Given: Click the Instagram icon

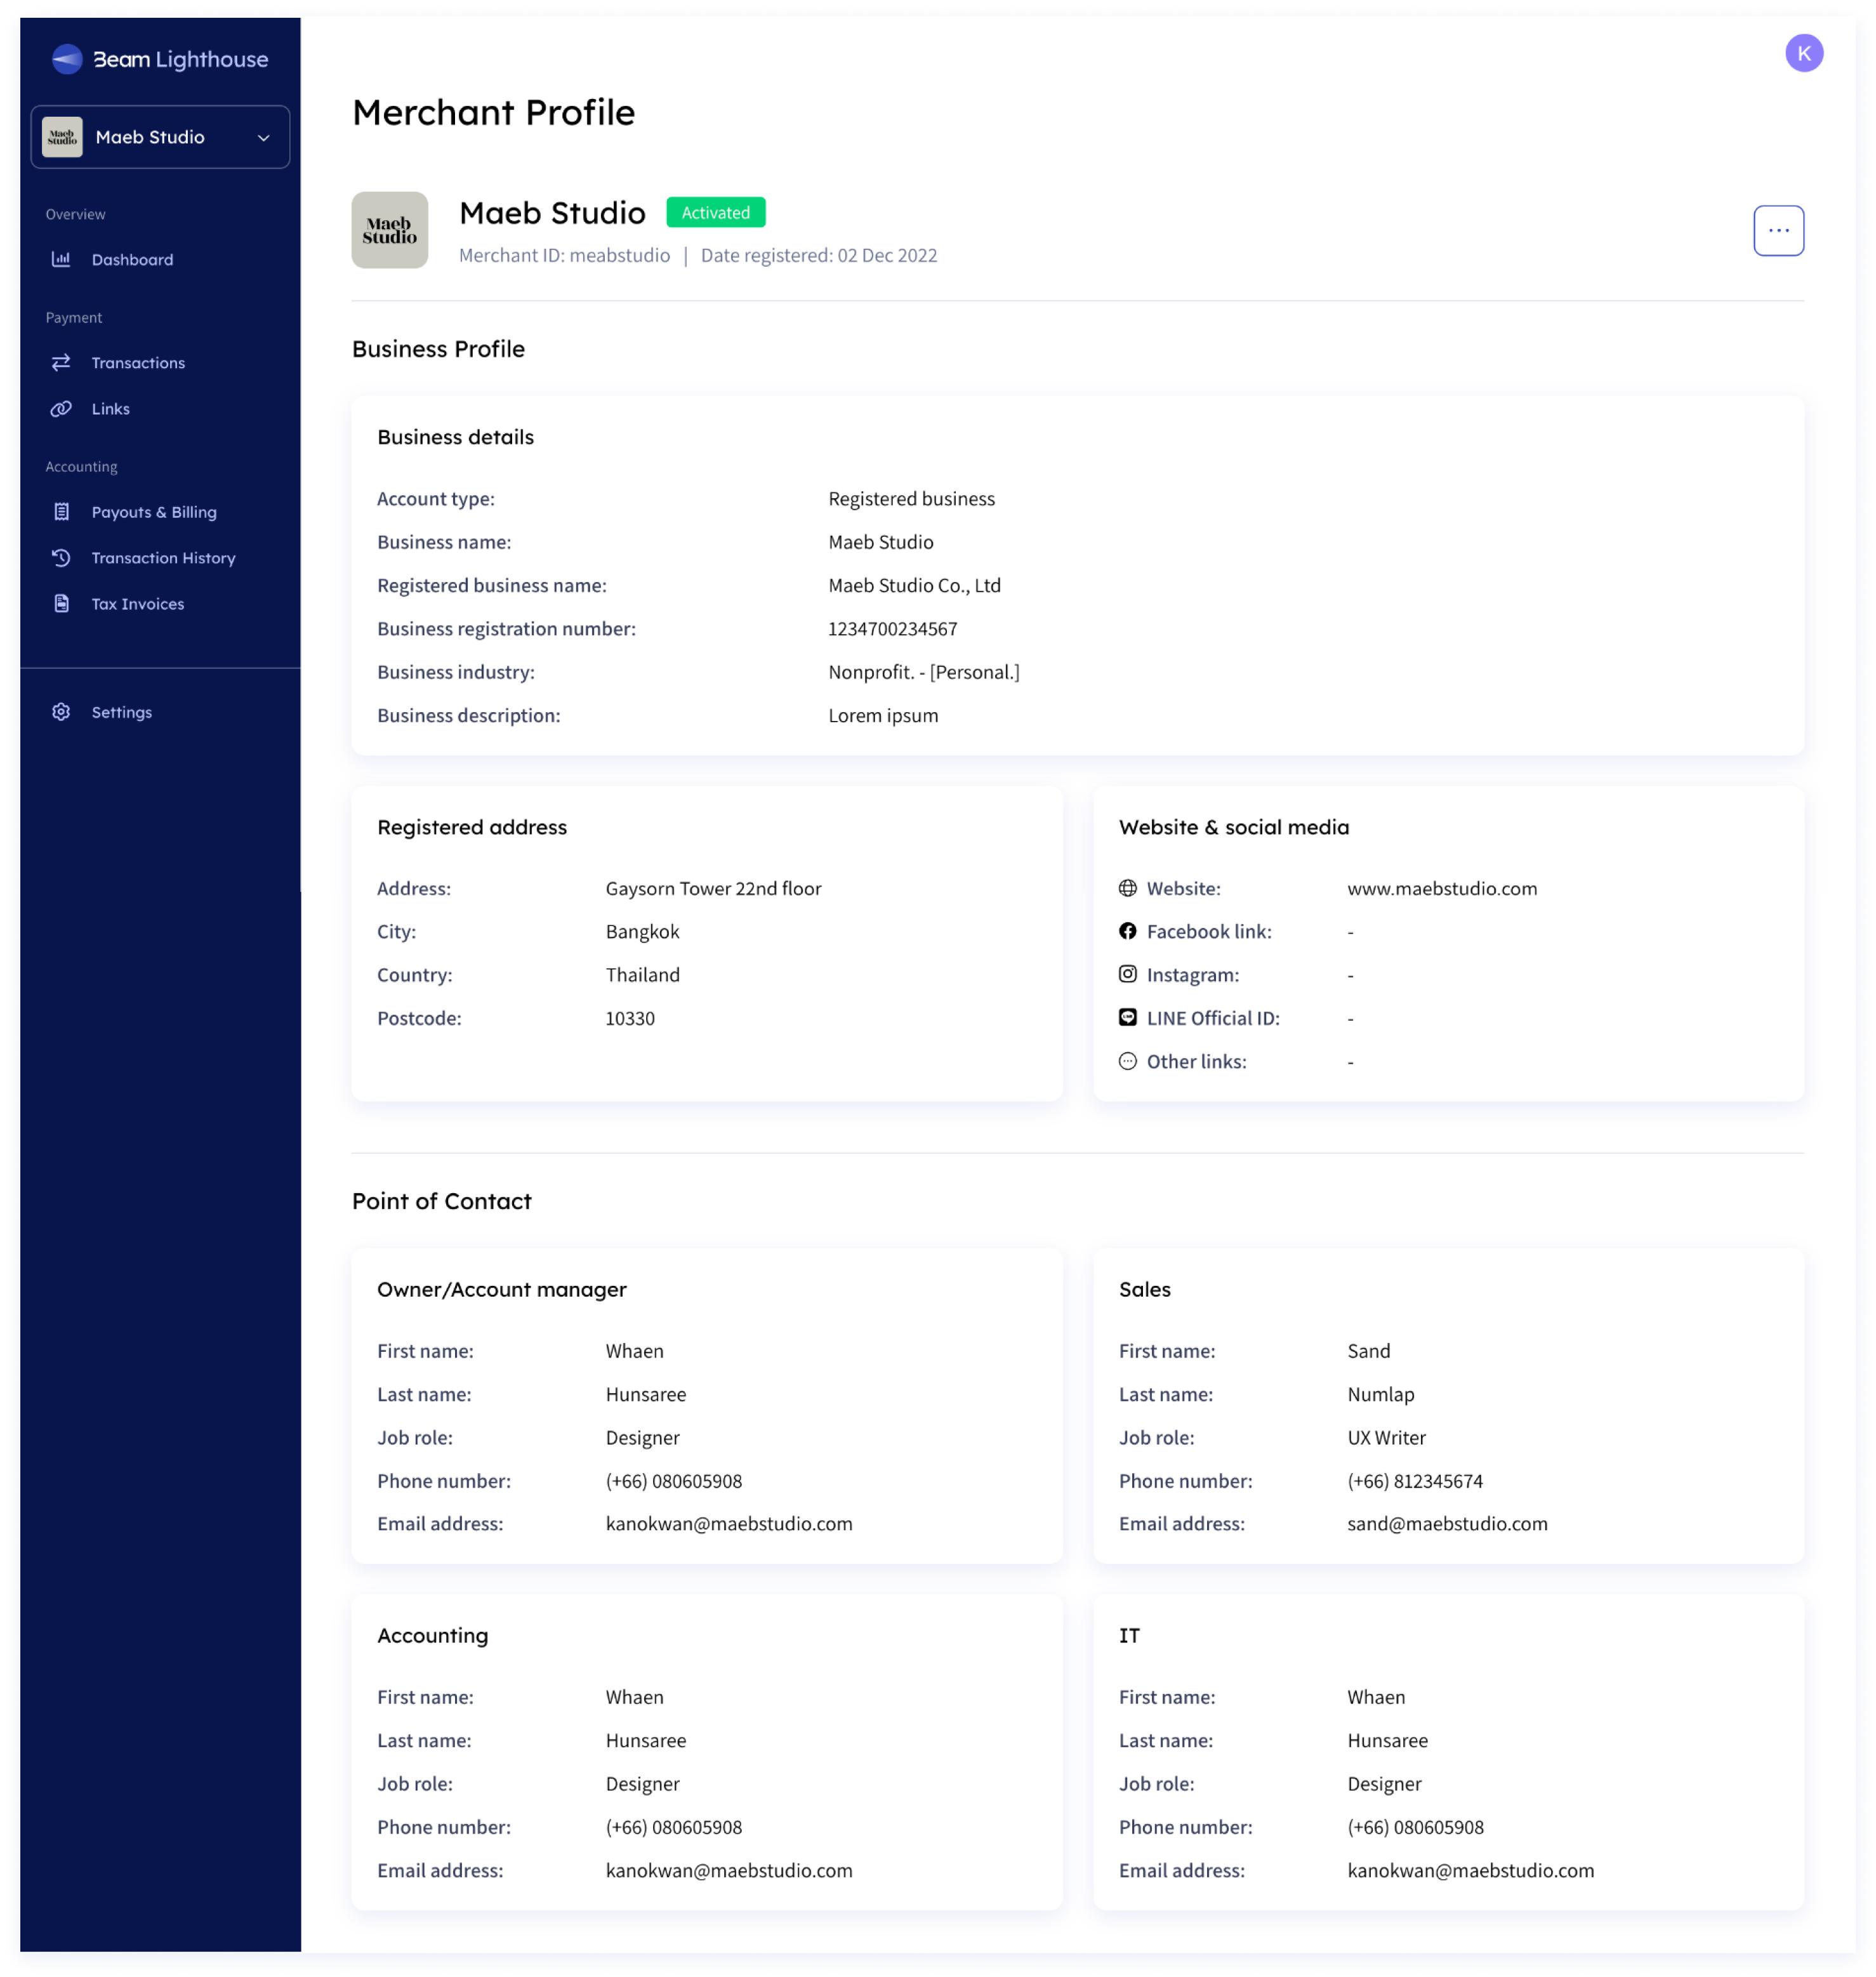Looking at the screenshot, I should pyautogui.click(x=1127, y=973).
